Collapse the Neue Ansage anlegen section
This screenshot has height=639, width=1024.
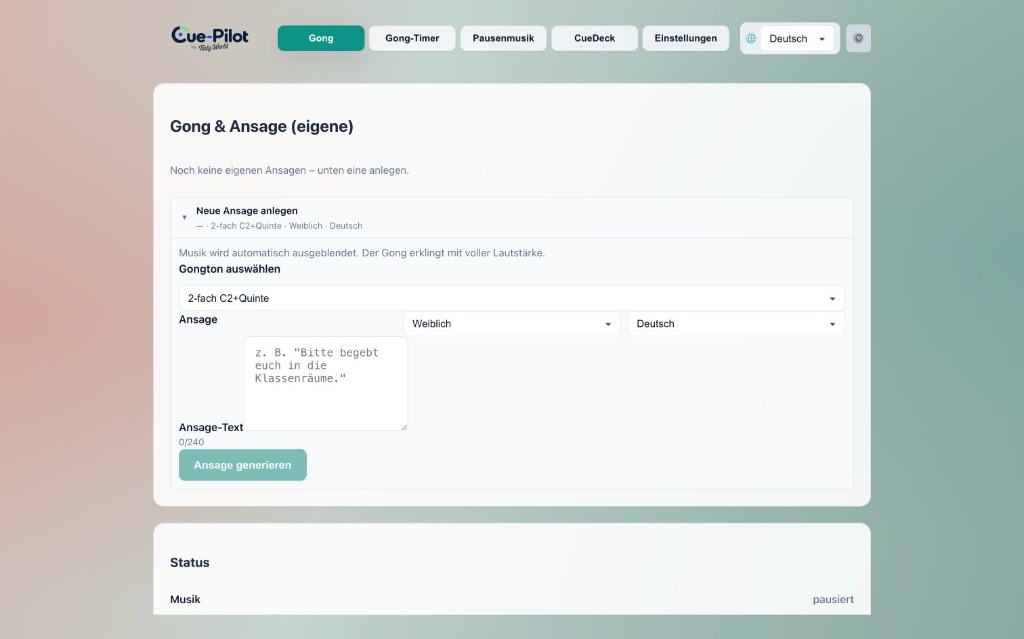click(x=511, y=218)
